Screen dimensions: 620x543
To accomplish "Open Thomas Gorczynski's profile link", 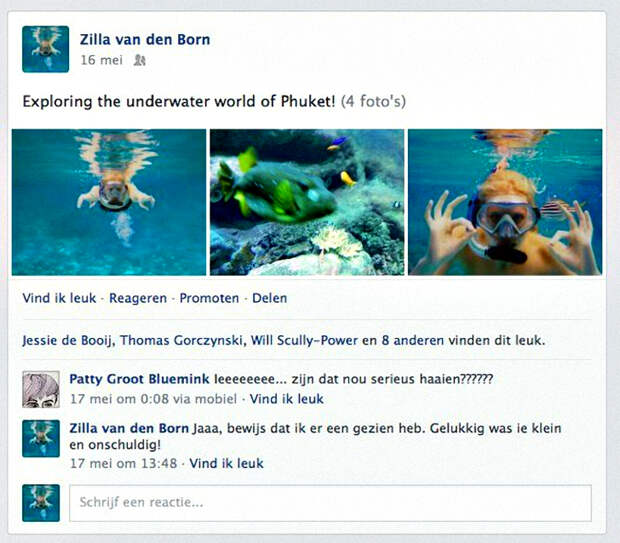I will pyautogui.click(x=181, y=341).
